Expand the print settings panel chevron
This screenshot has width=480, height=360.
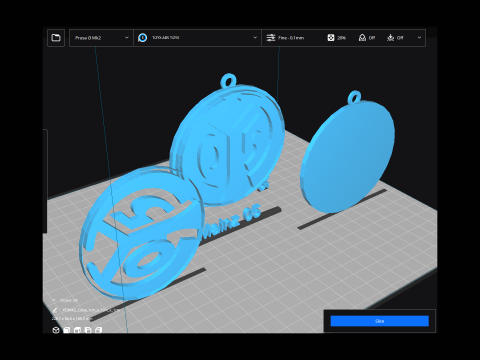[x=419, y=38]
